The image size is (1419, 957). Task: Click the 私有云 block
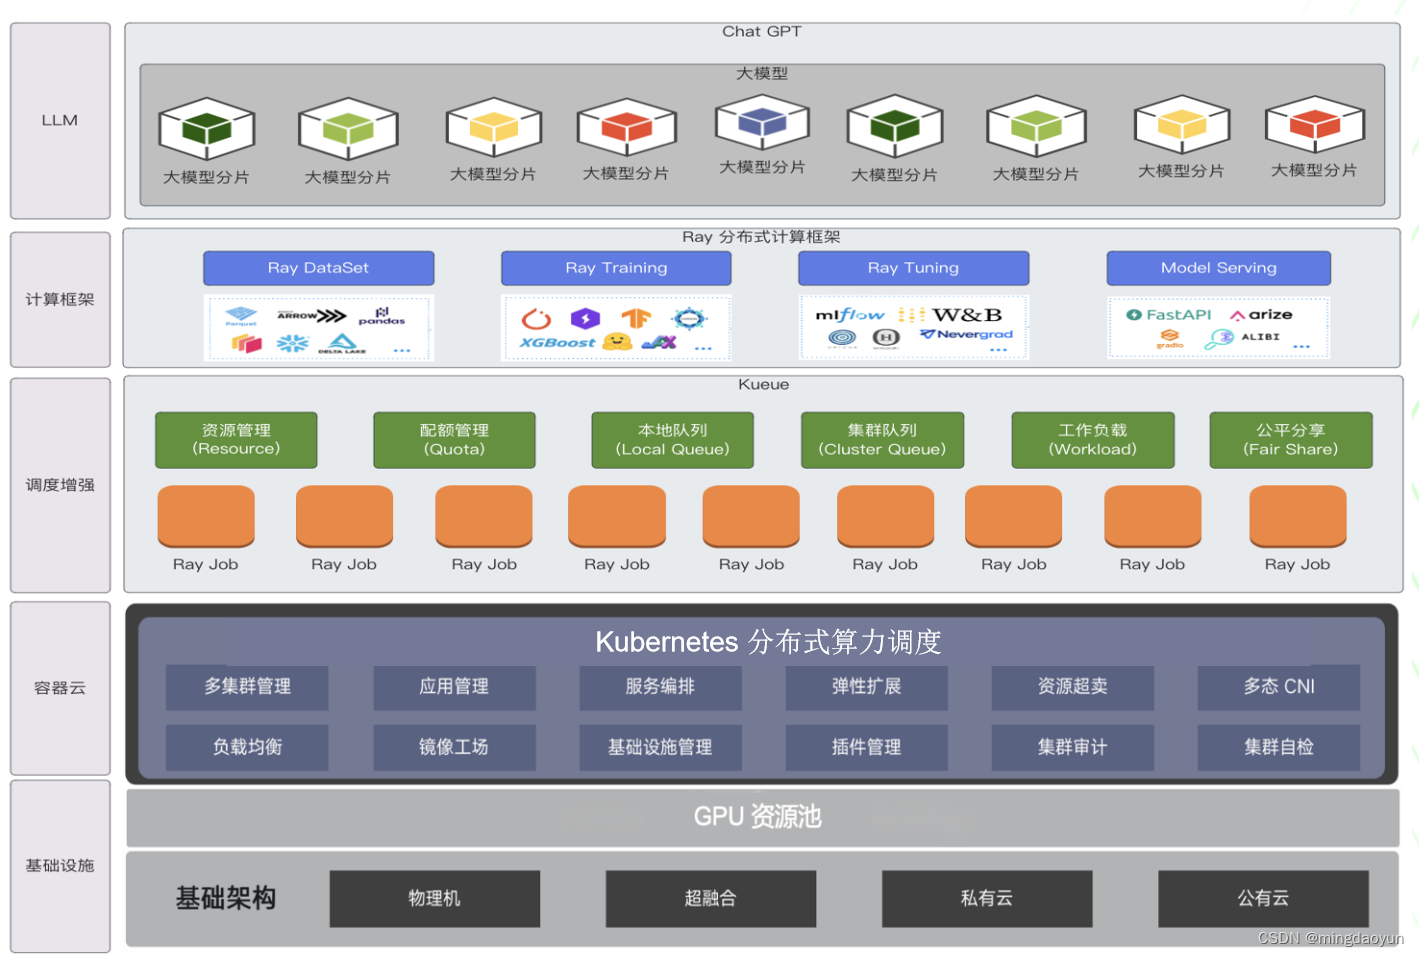pyautogui.click(x=987, y=898)
